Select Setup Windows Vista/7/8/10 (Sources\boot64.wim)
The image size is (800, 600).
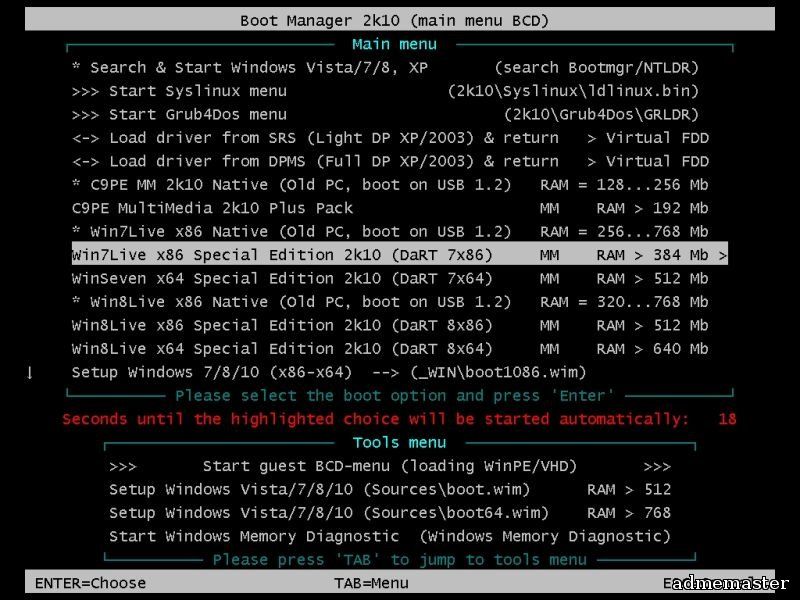click(390, 514)
